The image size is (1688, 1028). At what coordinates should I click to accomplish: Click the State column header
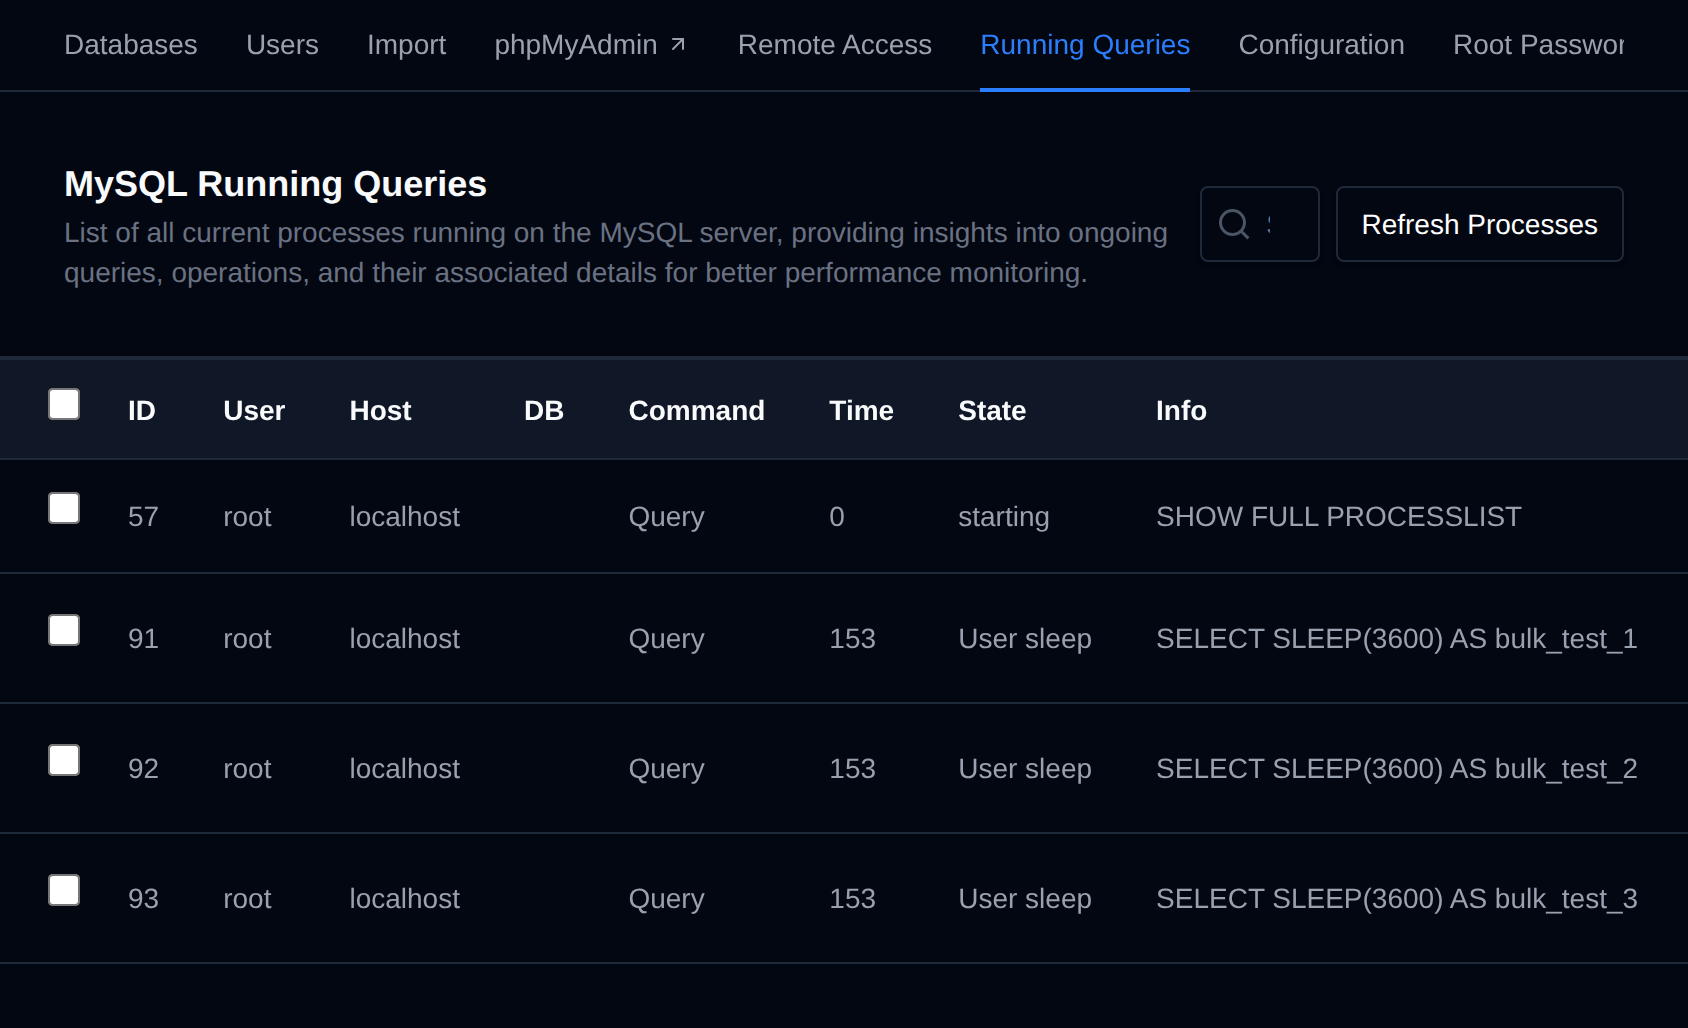992,411
